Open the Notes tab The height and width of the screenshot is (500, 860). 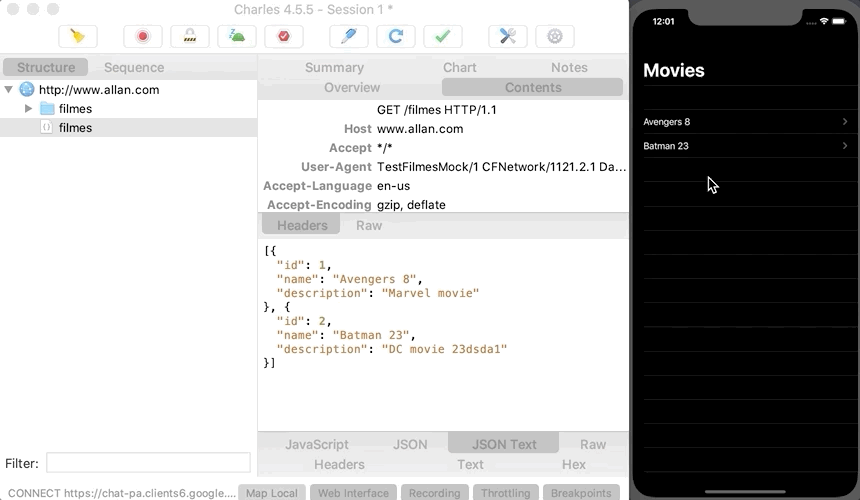(569, 67)
